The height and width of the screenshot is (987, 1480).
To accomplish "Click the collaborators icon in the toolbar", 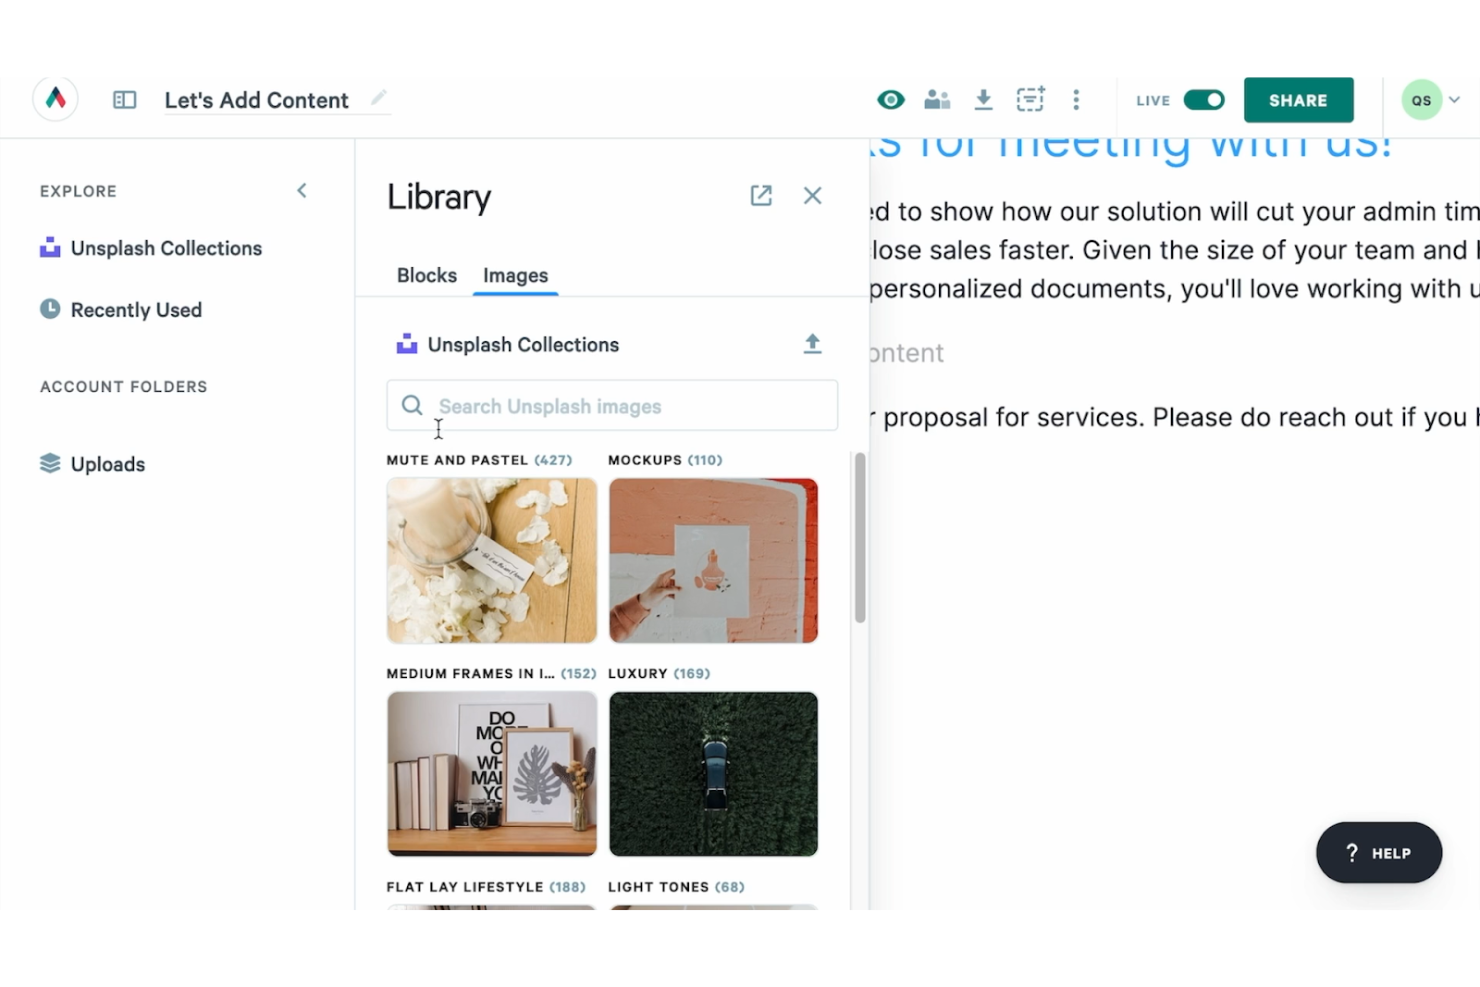I will click(x=936, y=100).
